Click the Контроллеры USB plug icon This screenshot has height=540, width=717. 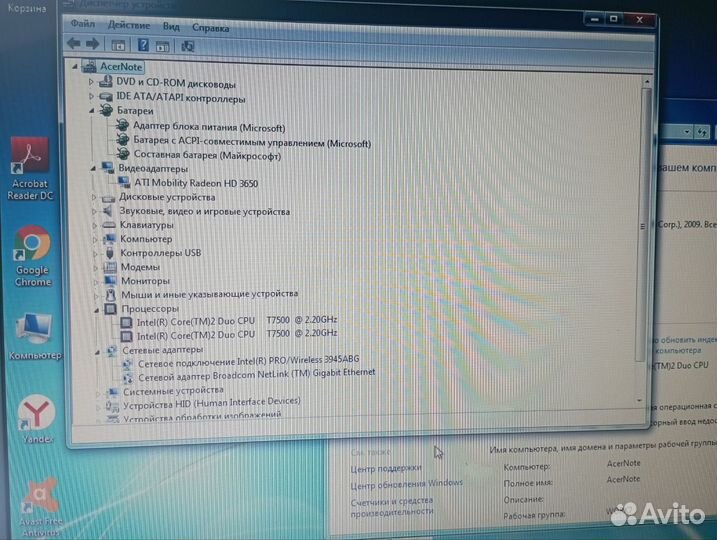(x=110, y=253)
